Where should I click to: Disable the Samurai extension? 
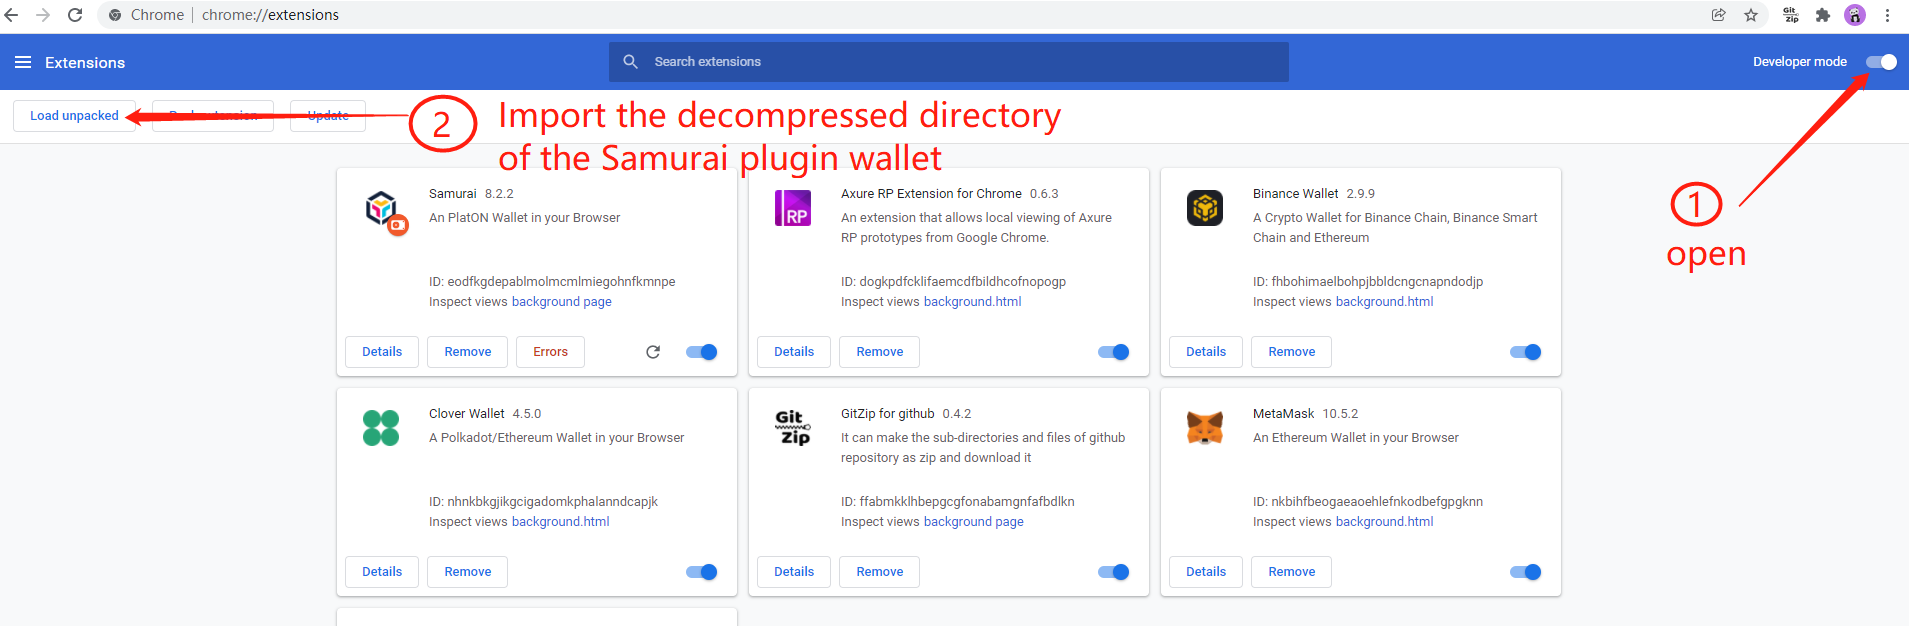tap(702, 352)
